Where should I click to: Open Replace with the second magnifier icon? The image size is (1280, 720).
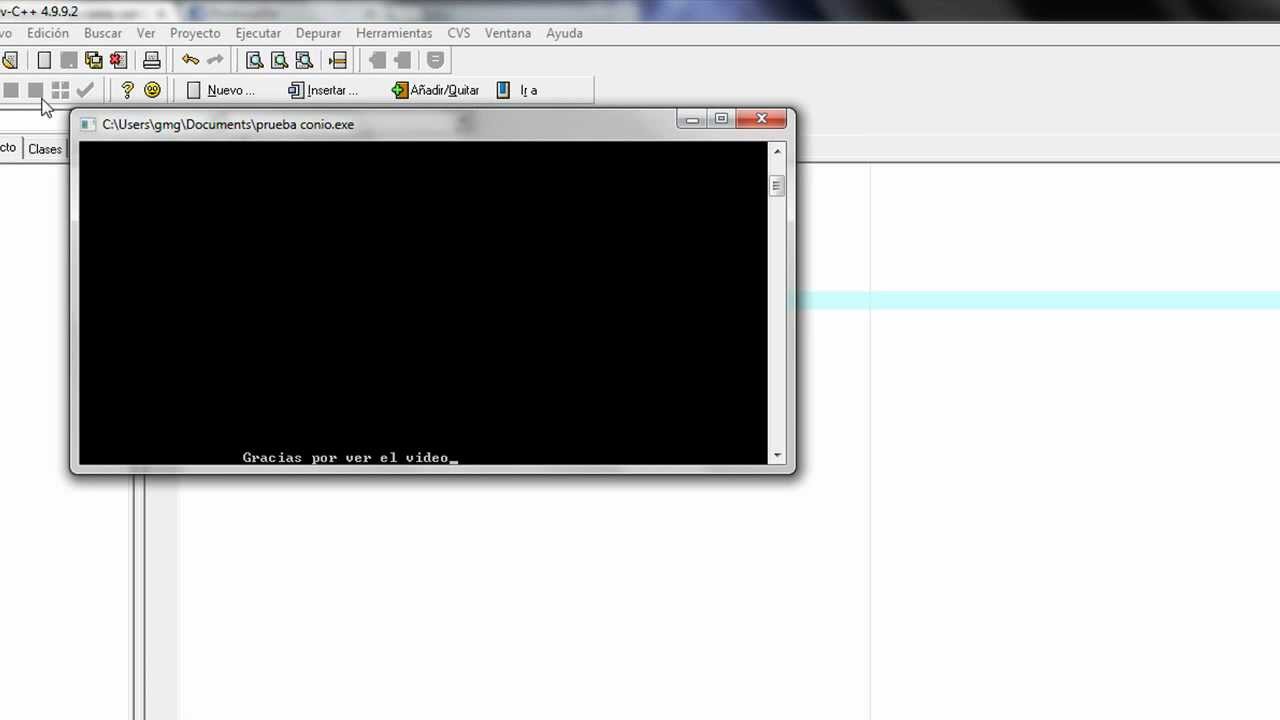(280, 60)
